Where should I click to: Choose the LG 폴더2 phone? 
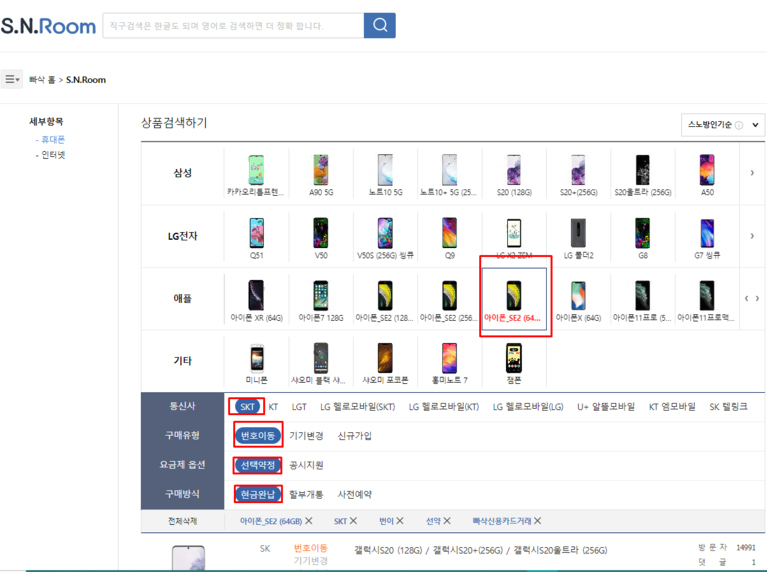(x=579, y=238)
